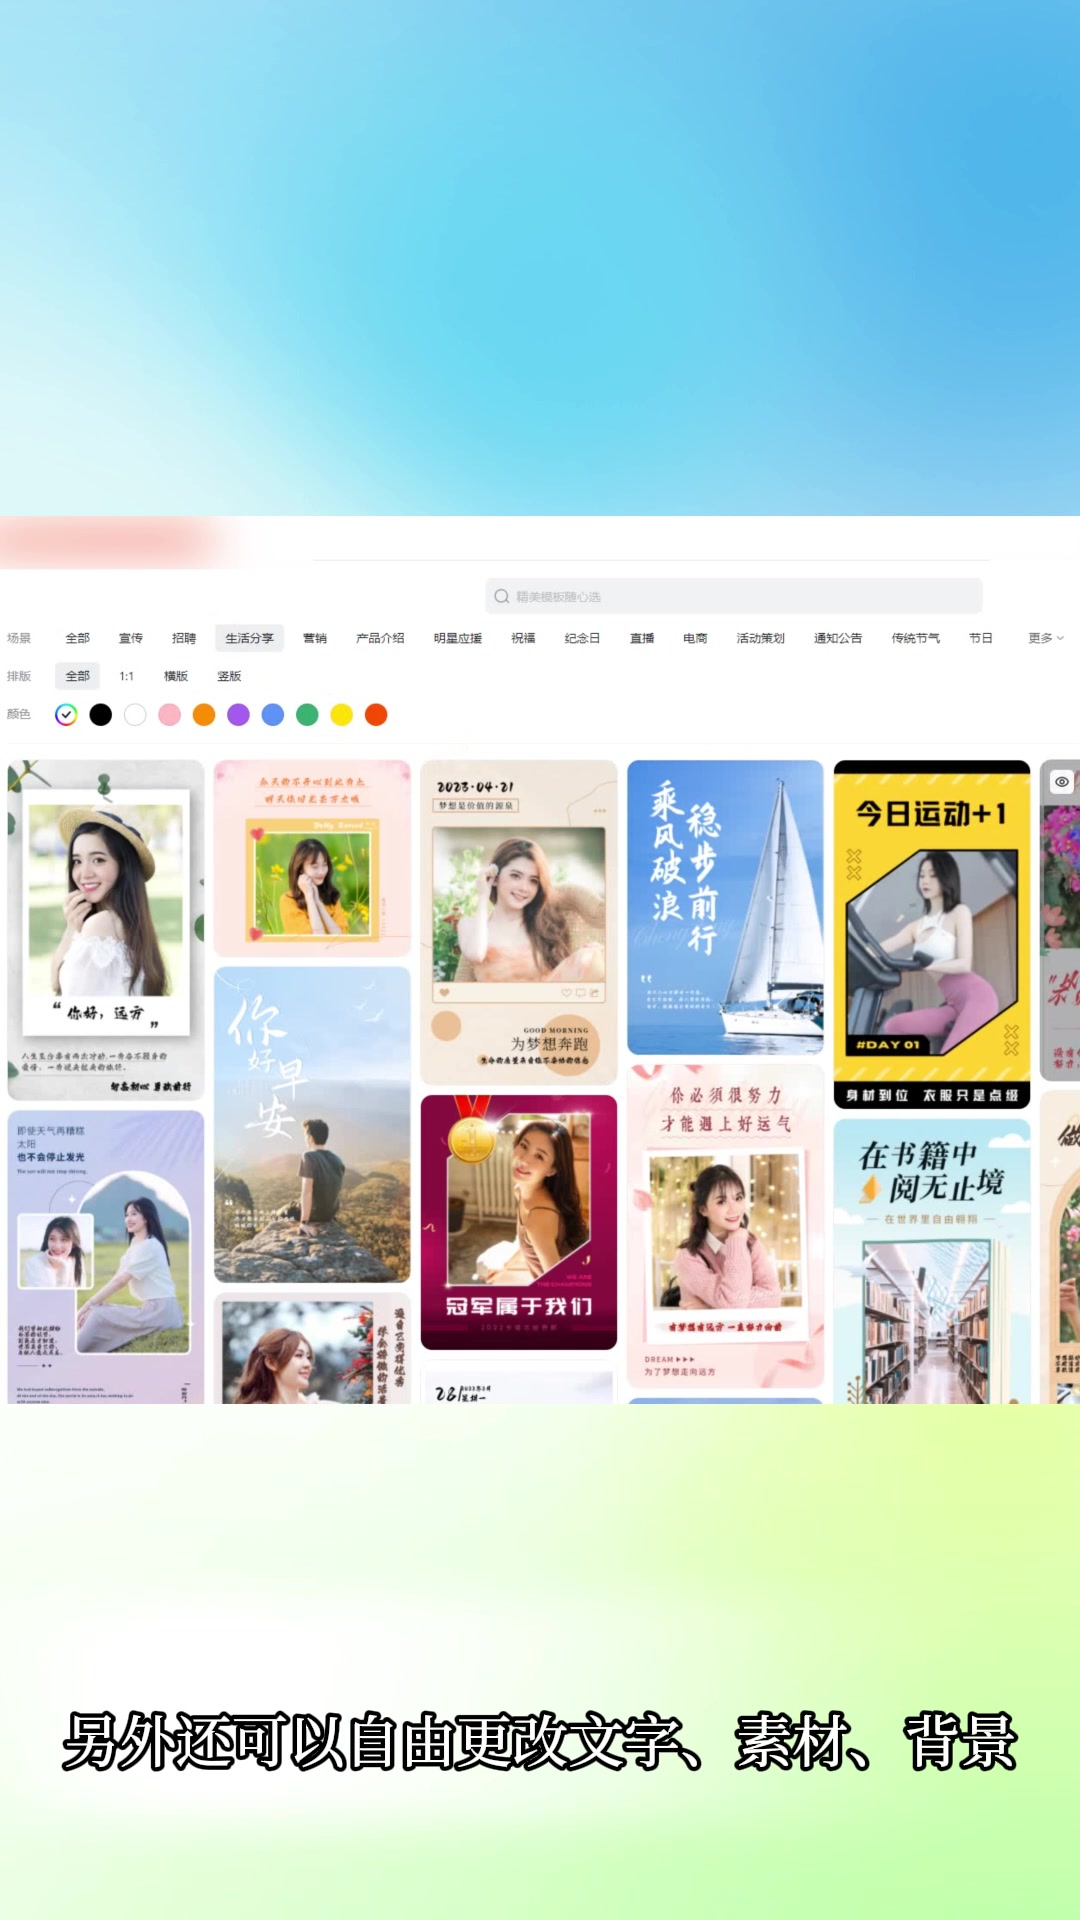This screenshot has width=1080, height=1920.
Task: Open the 你好,远方 photo template
Action: coord(106,930)
